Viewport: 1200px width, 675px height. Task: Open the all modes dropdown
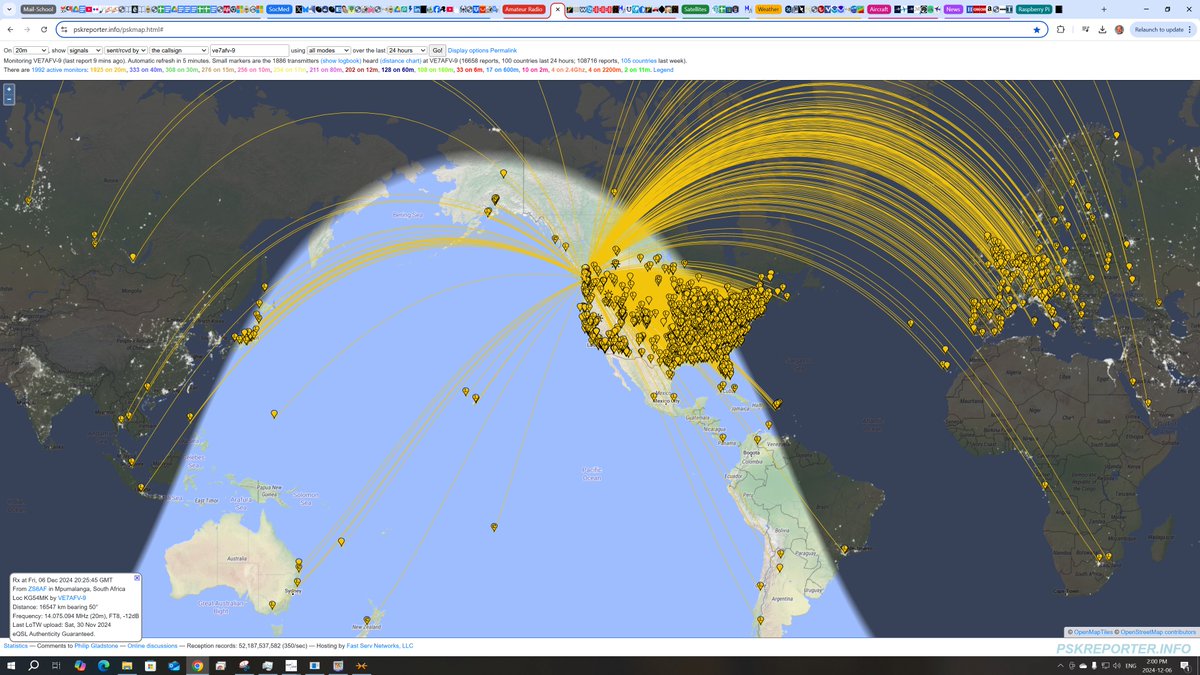click(x=328, y=50)
